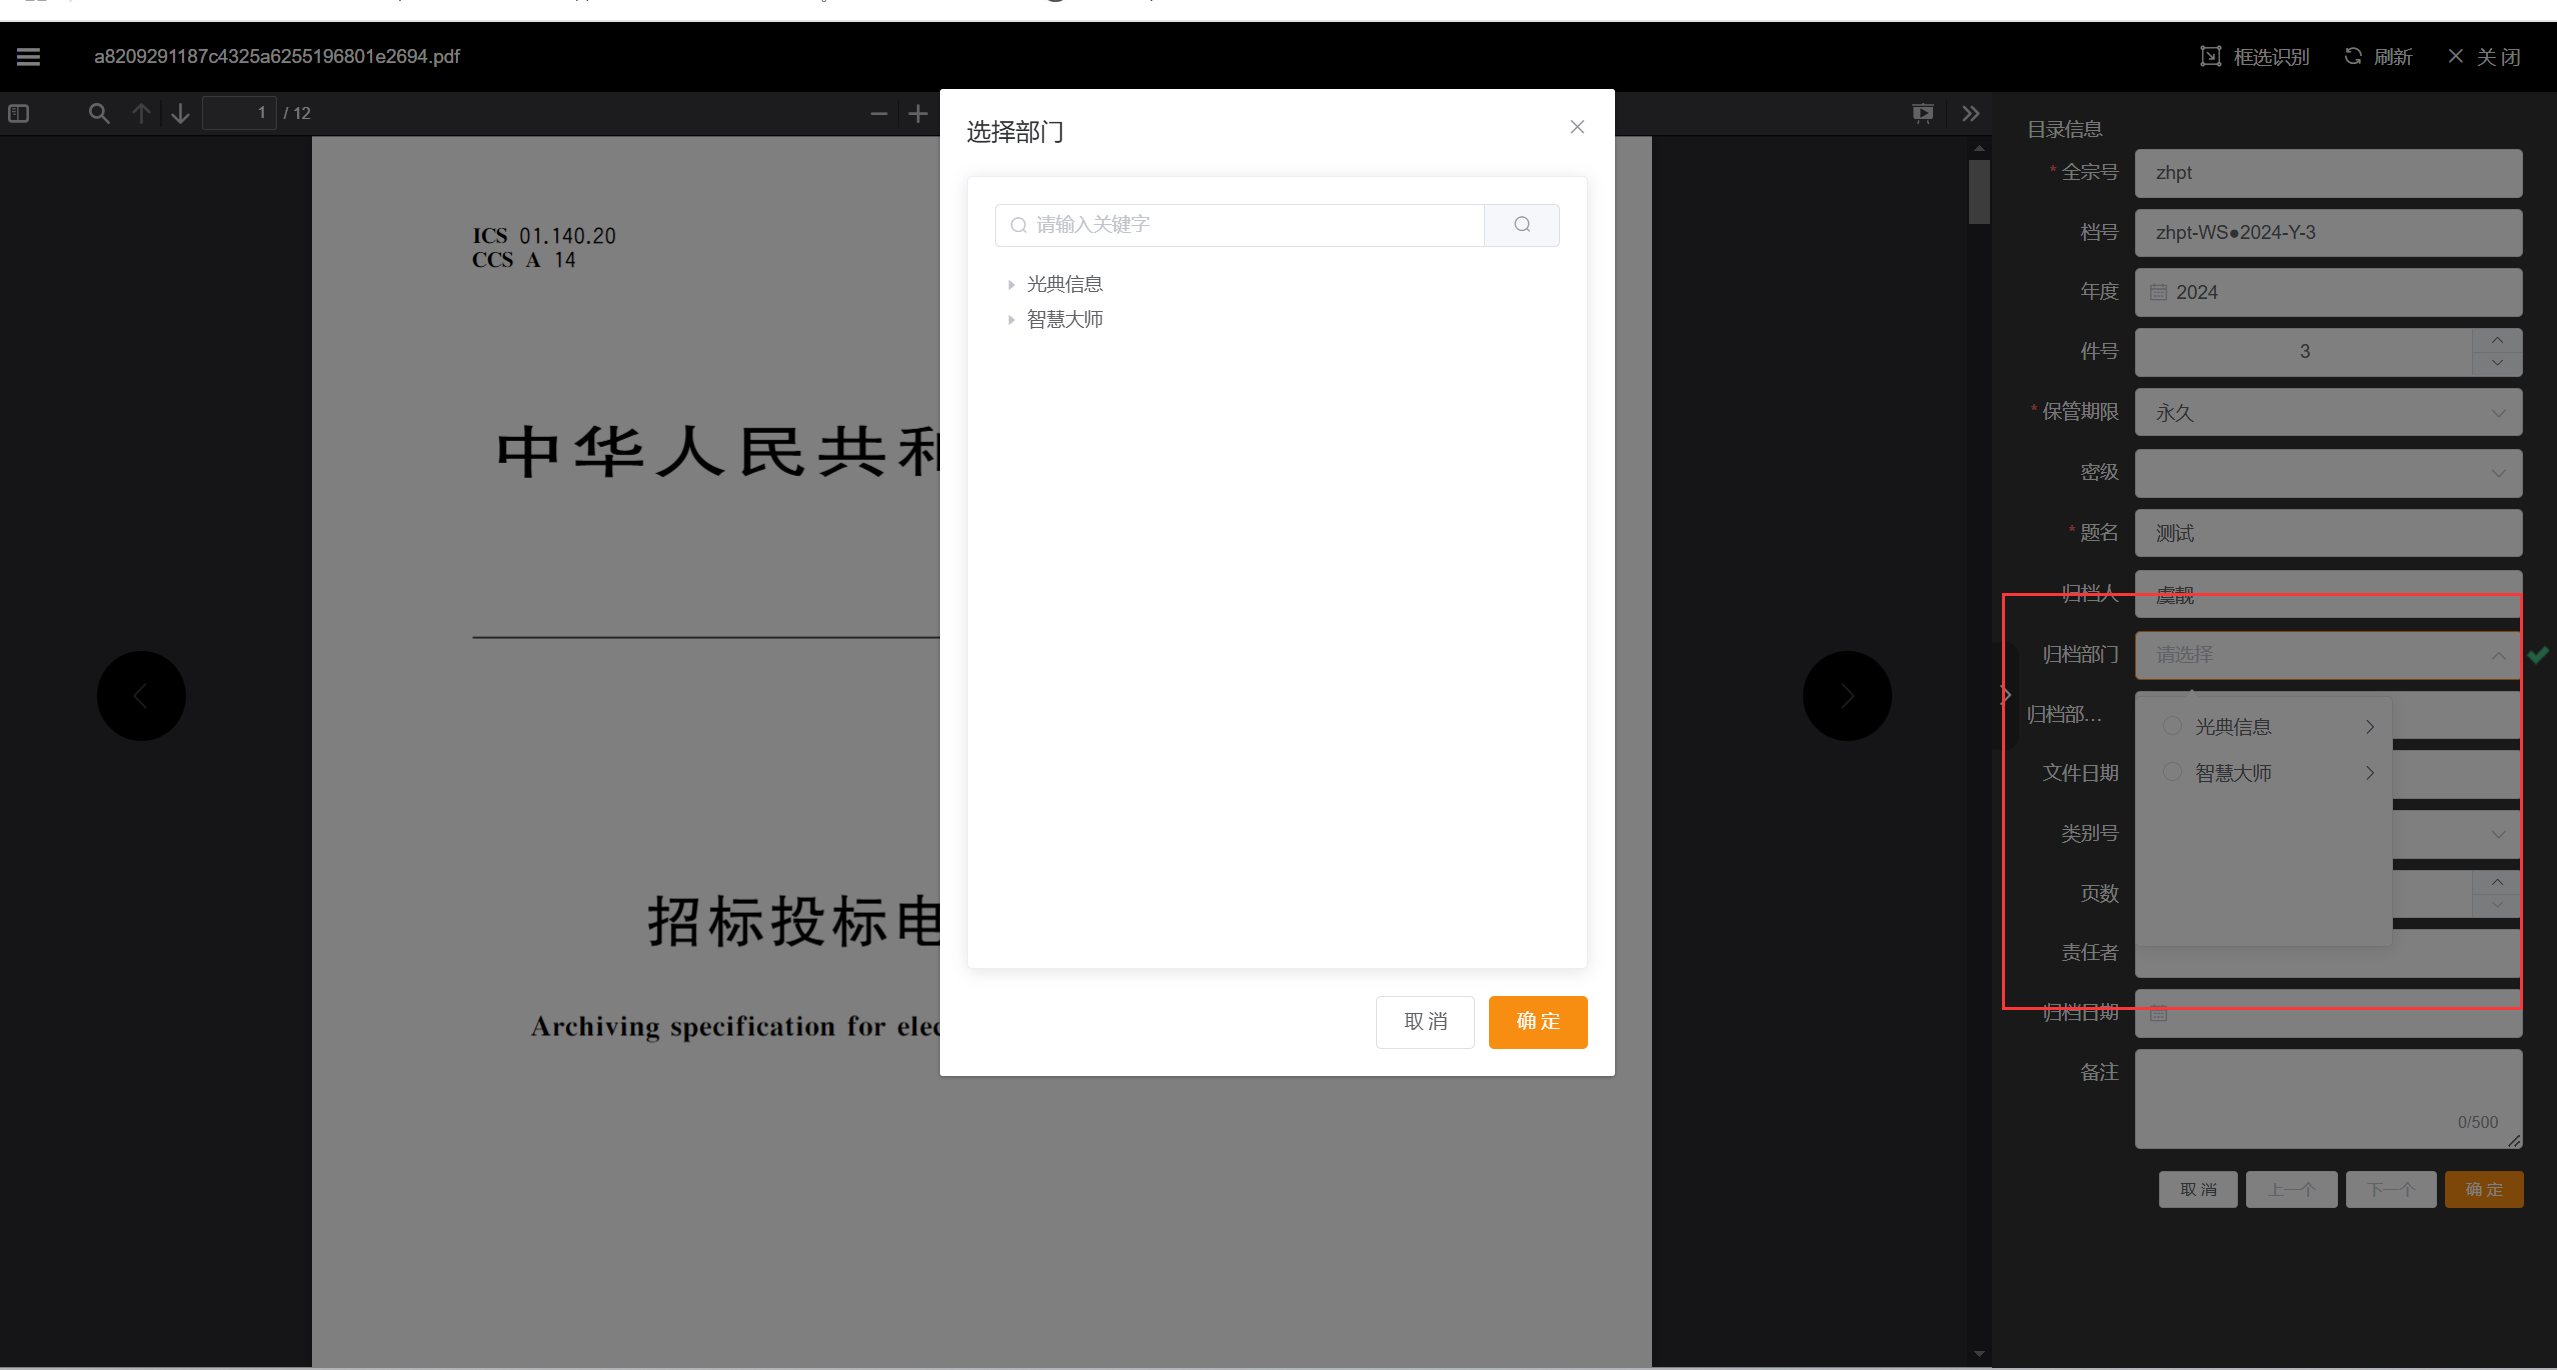
Task: Expand the 光典信息 tree node arrow
Action: (1011, 285)
